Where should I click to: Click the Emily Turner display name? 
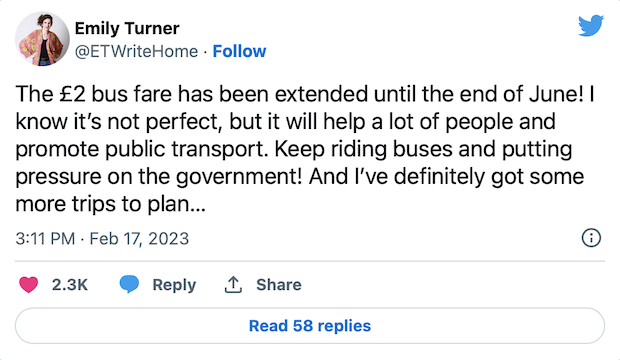(127, 28)
